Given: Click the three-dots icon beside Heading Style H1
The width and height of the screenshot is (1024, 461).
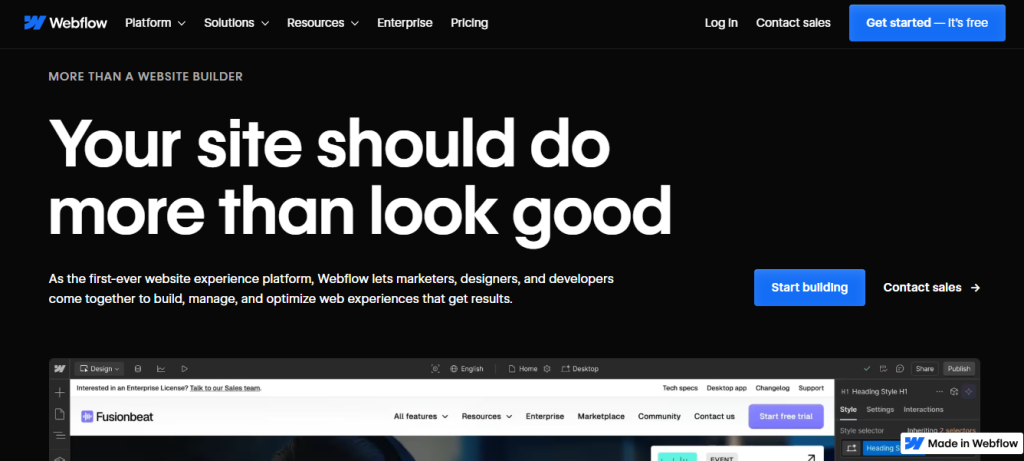Looking at the screenshot, I should pyautogui.click(x=939, y=392).
